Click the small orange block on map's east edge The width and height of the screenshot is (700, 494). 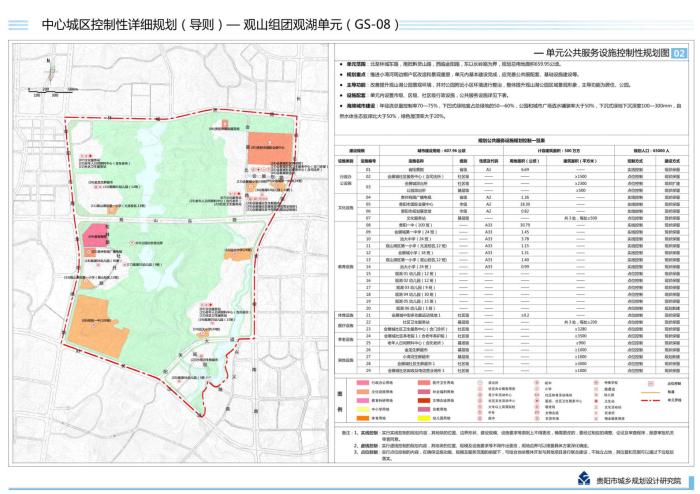238,255
